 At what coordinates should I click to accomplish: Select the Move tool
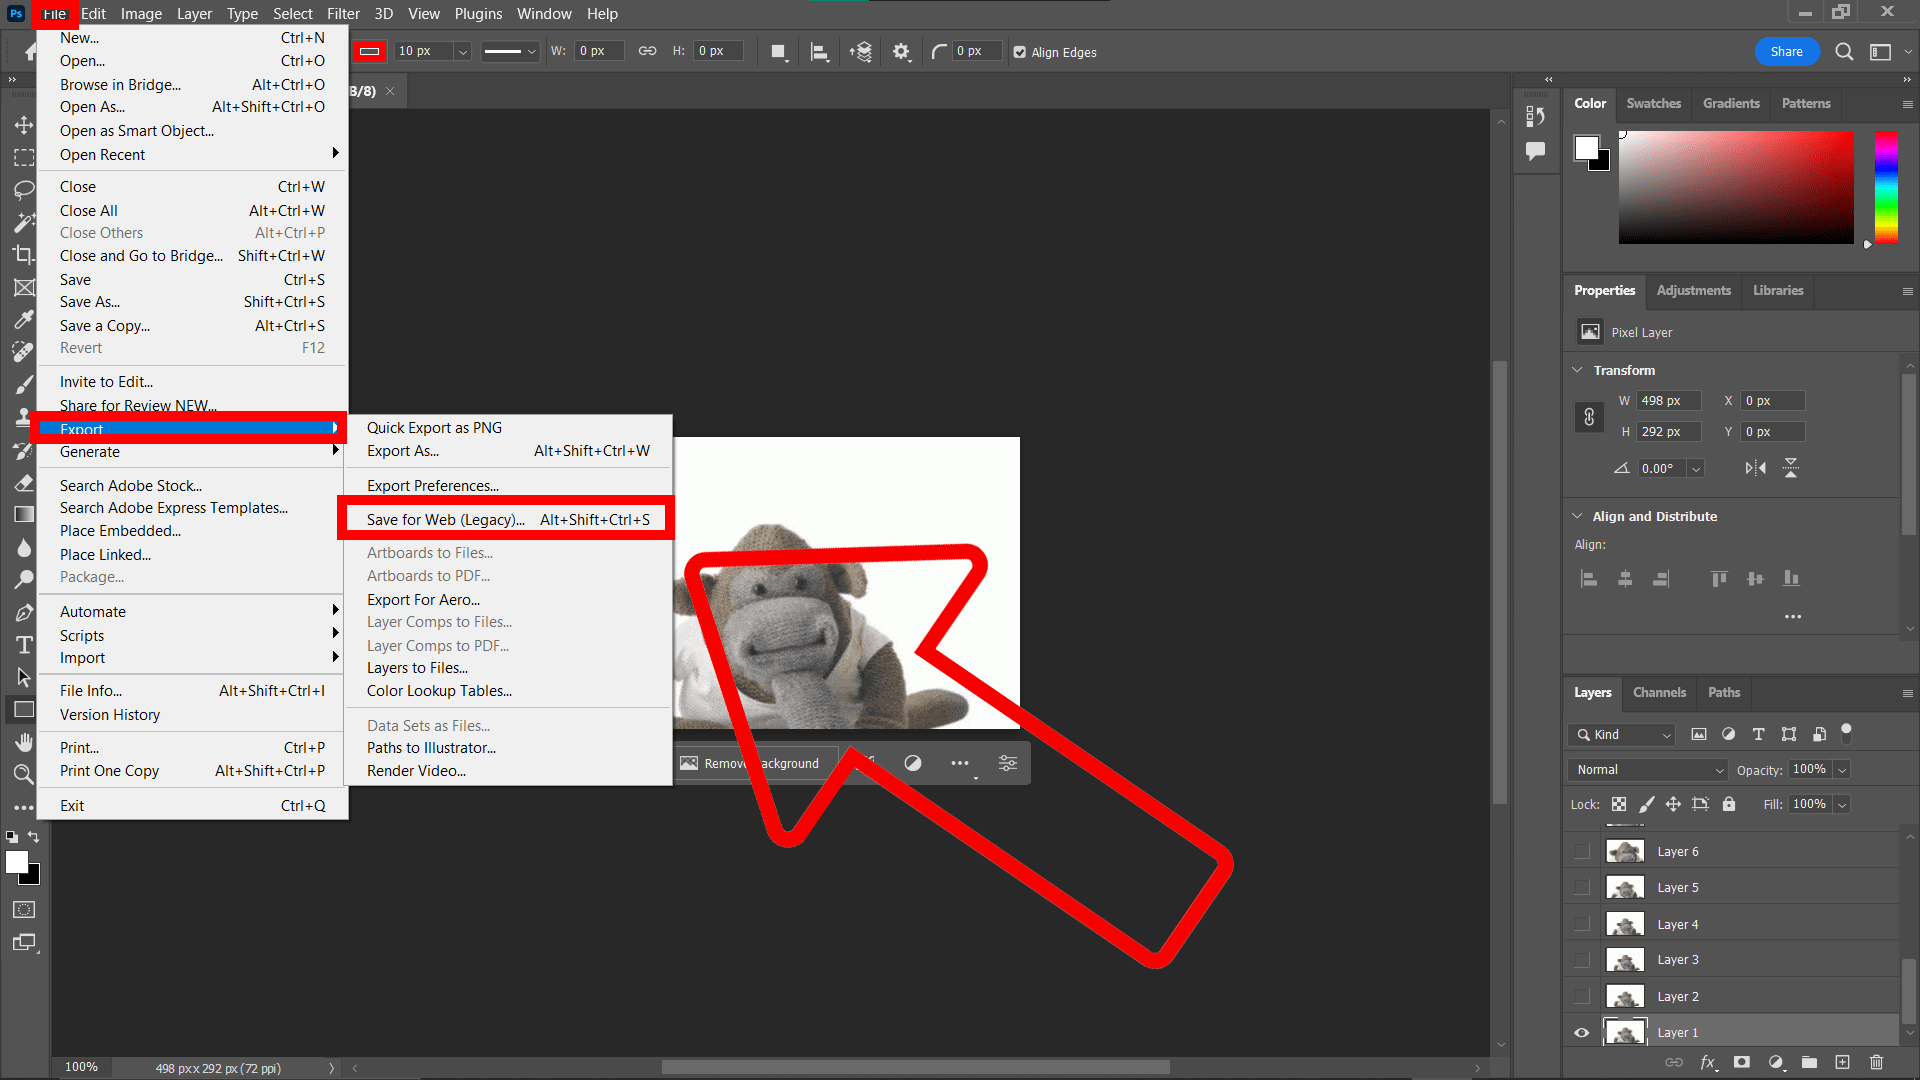(24, 125)
